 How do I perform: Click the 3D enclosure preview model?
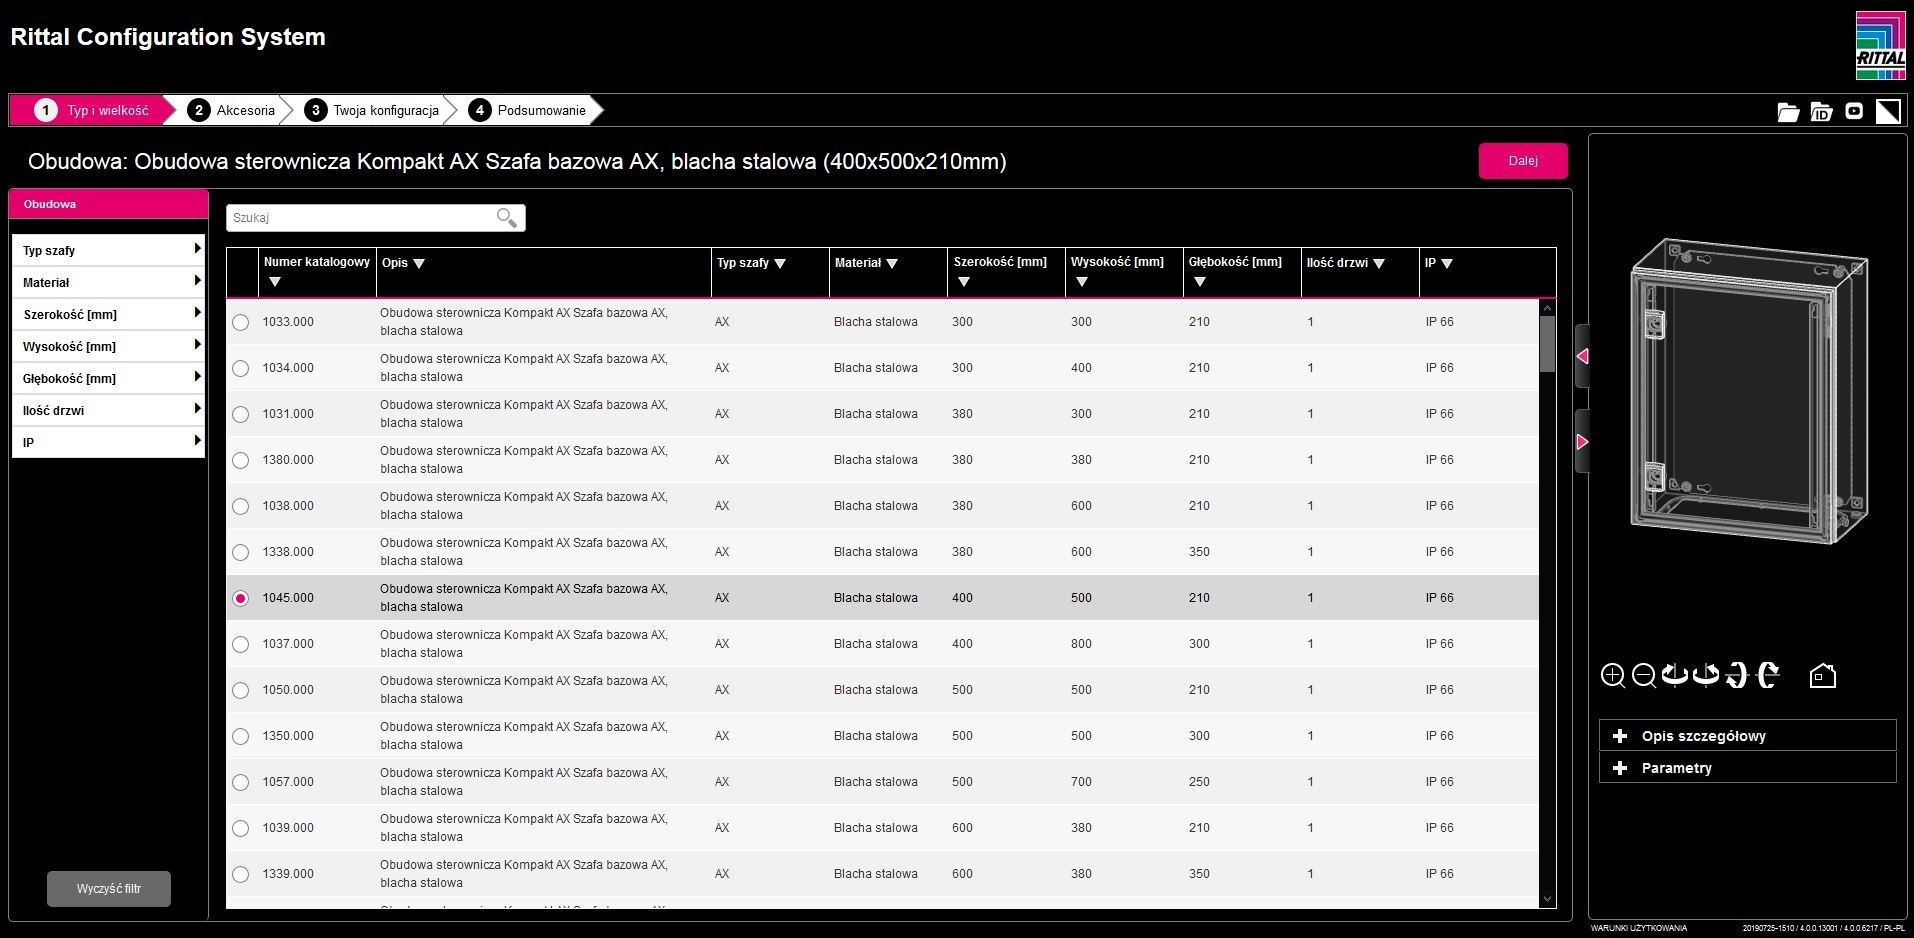tap(1748, 391)
